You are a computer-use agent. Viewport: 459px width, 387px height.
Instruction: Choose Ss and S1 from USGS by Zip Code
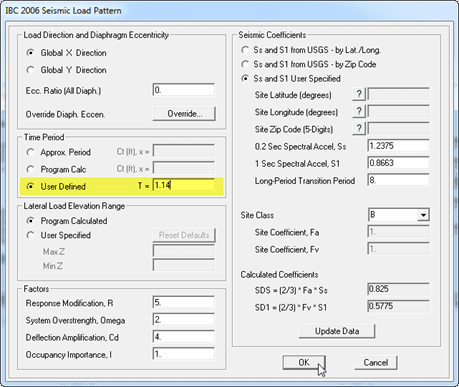pos(245,64)
